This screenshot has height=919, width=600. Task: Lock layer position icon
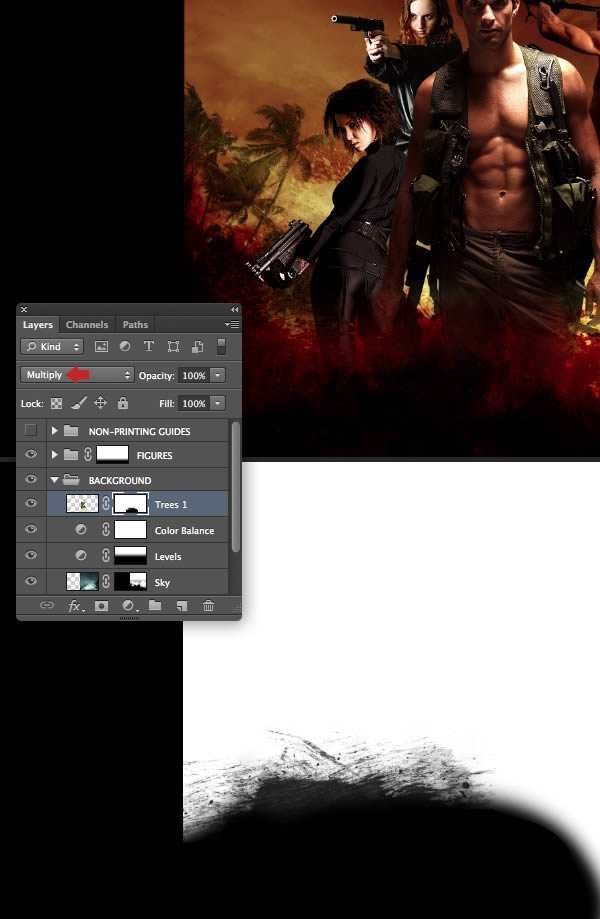(x=100, y=403)
